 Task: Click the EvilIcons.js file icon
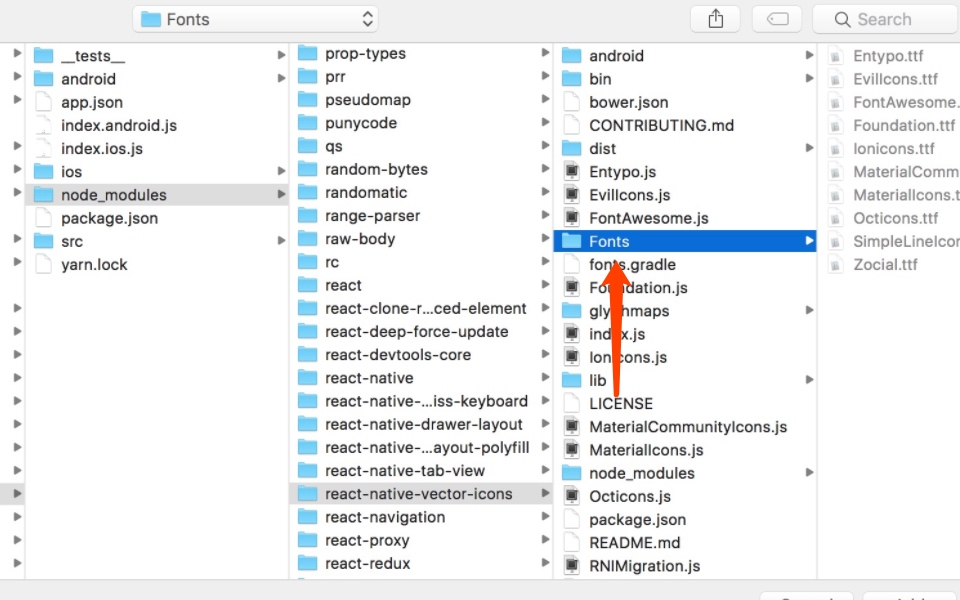[571, 195]
